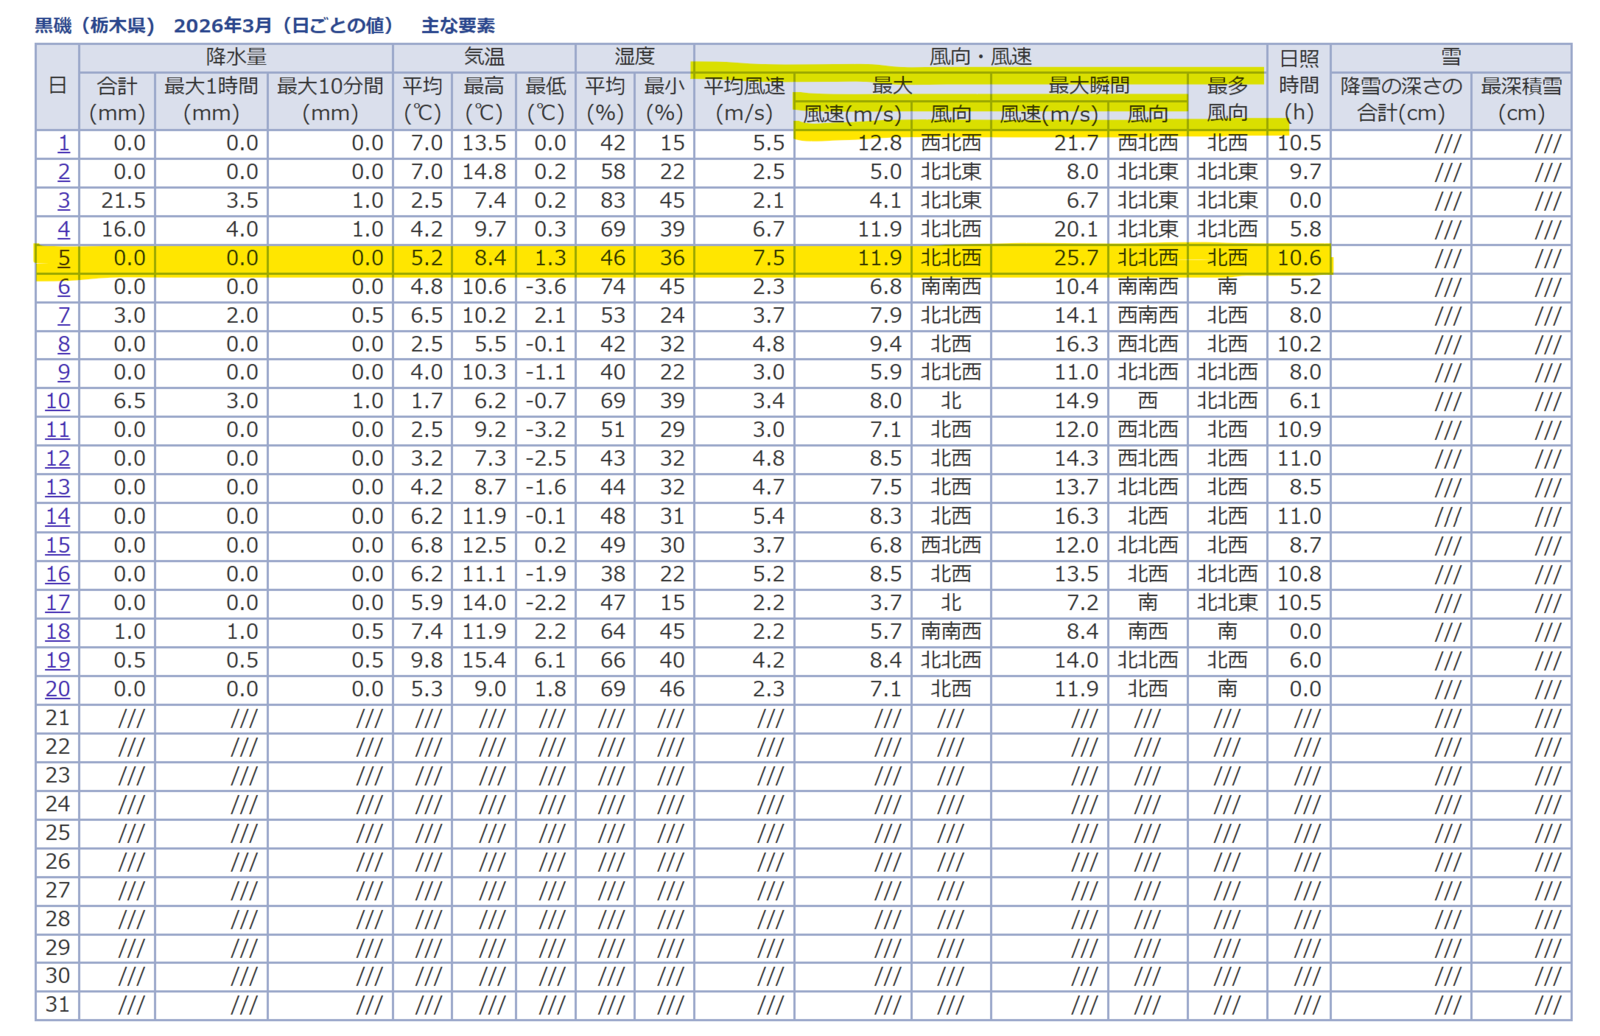Click the day 6 link
This screenshot has height=1036, width=1600.
(64, 287)
